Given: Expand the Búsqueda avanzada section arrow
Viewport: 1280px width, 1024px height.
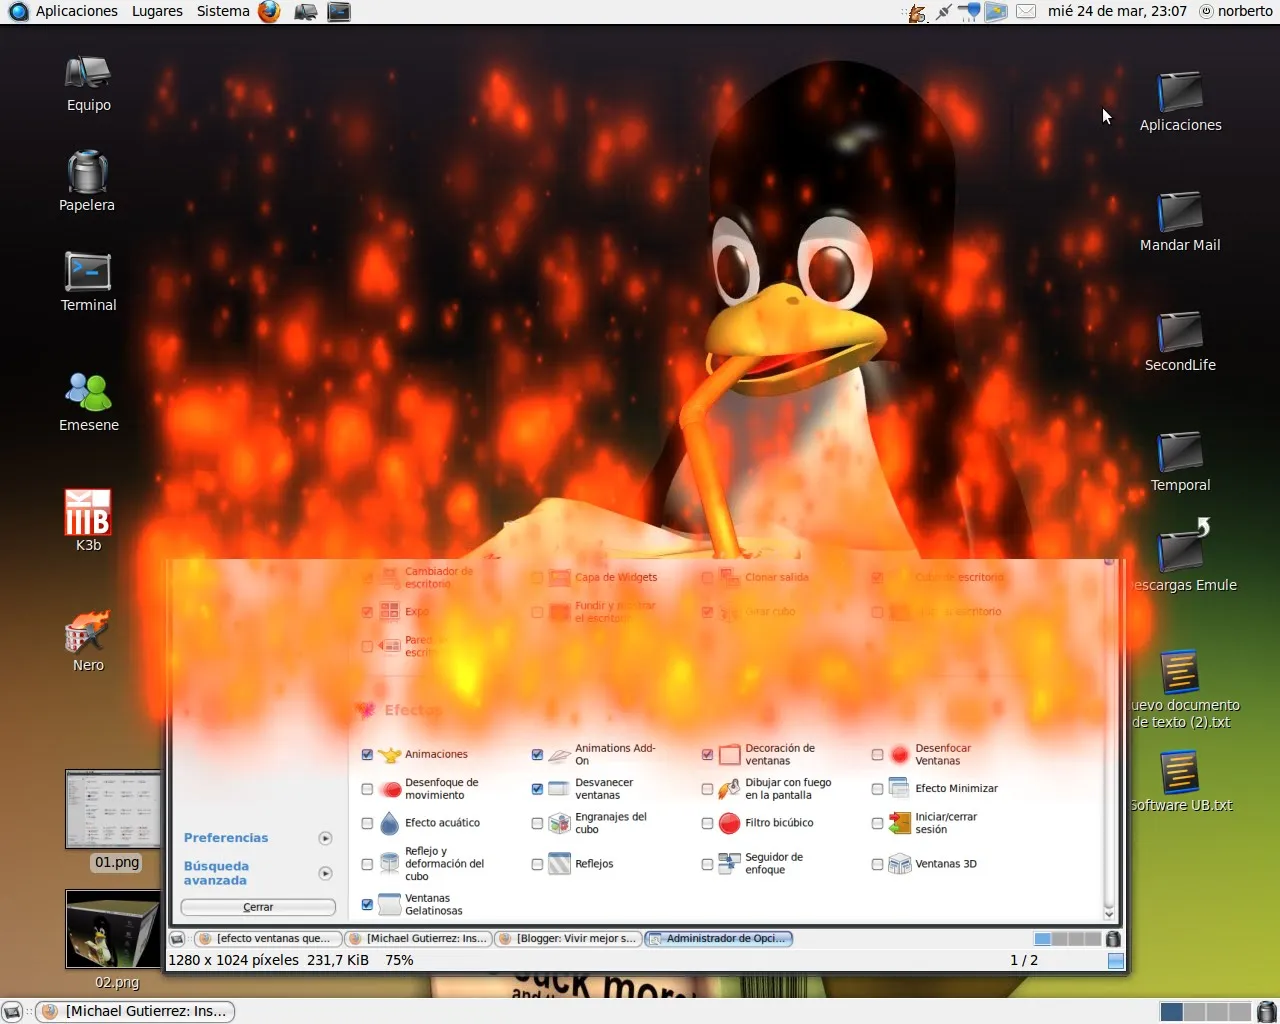Looking at the screenshot, I should (325, 873).
